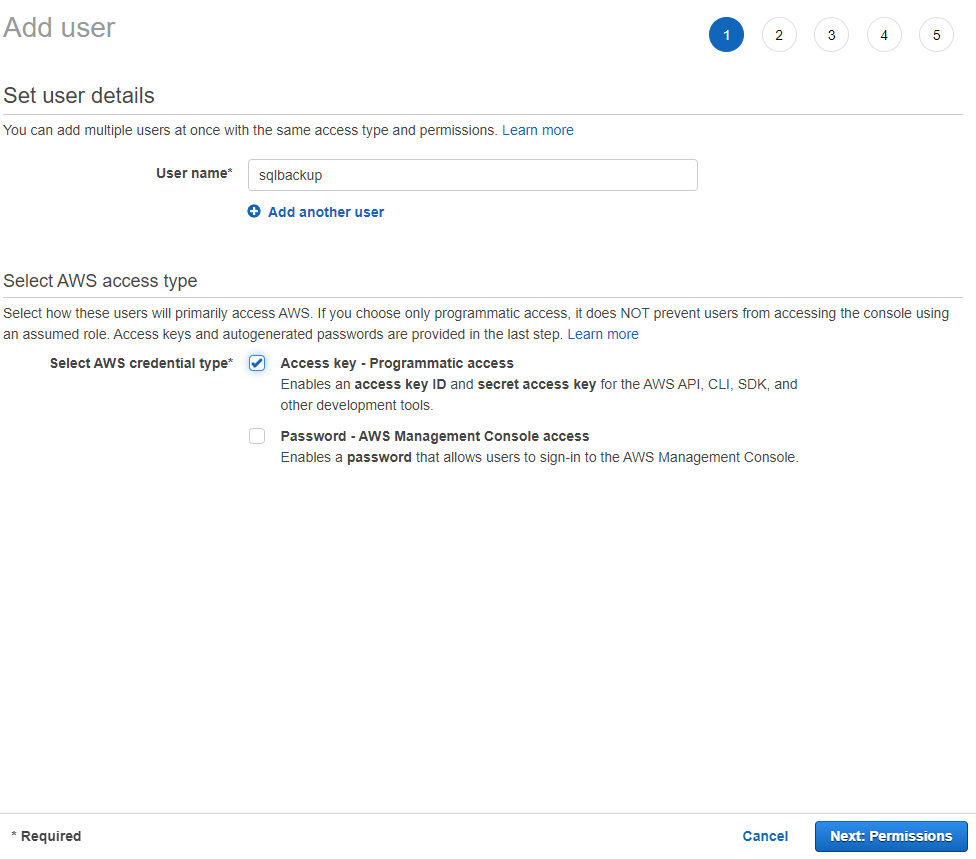
Task: Open Learn more about AWS access types
Action: click(603, 334)
